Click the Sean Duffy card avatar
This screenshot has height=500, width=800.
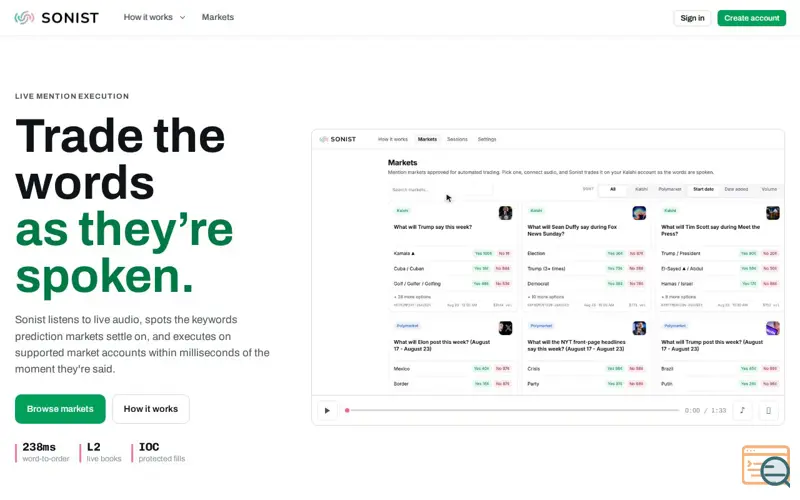[639, 213]
